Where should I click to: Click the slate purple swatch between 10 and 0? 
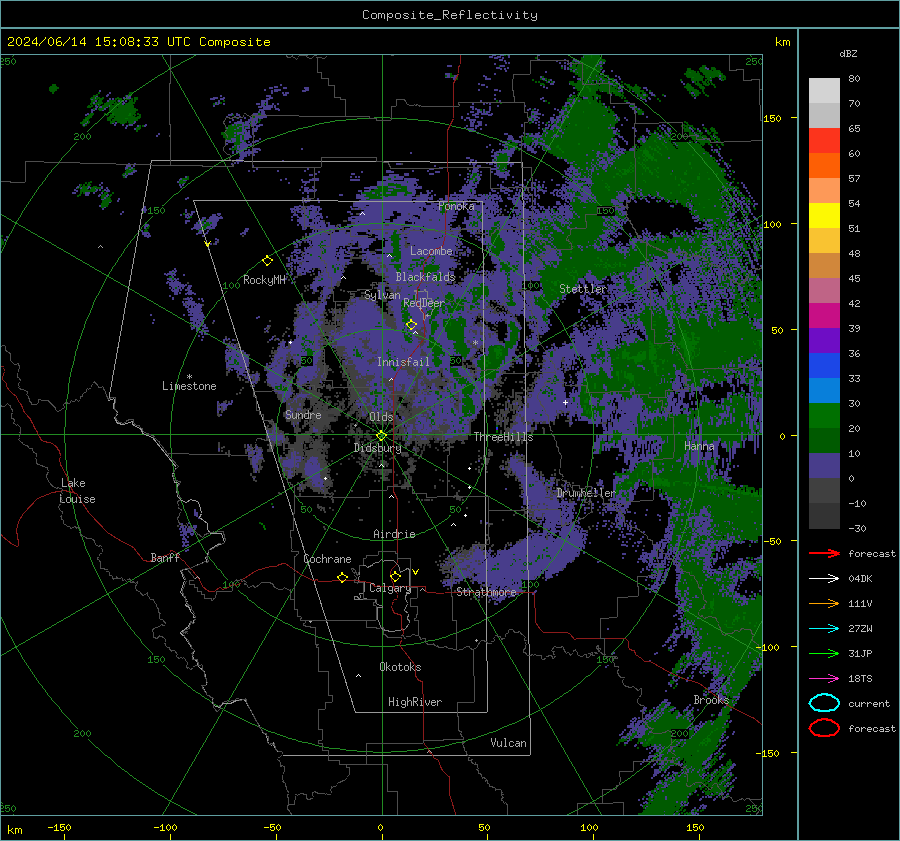pyautogui.click(x=824, y=466)
